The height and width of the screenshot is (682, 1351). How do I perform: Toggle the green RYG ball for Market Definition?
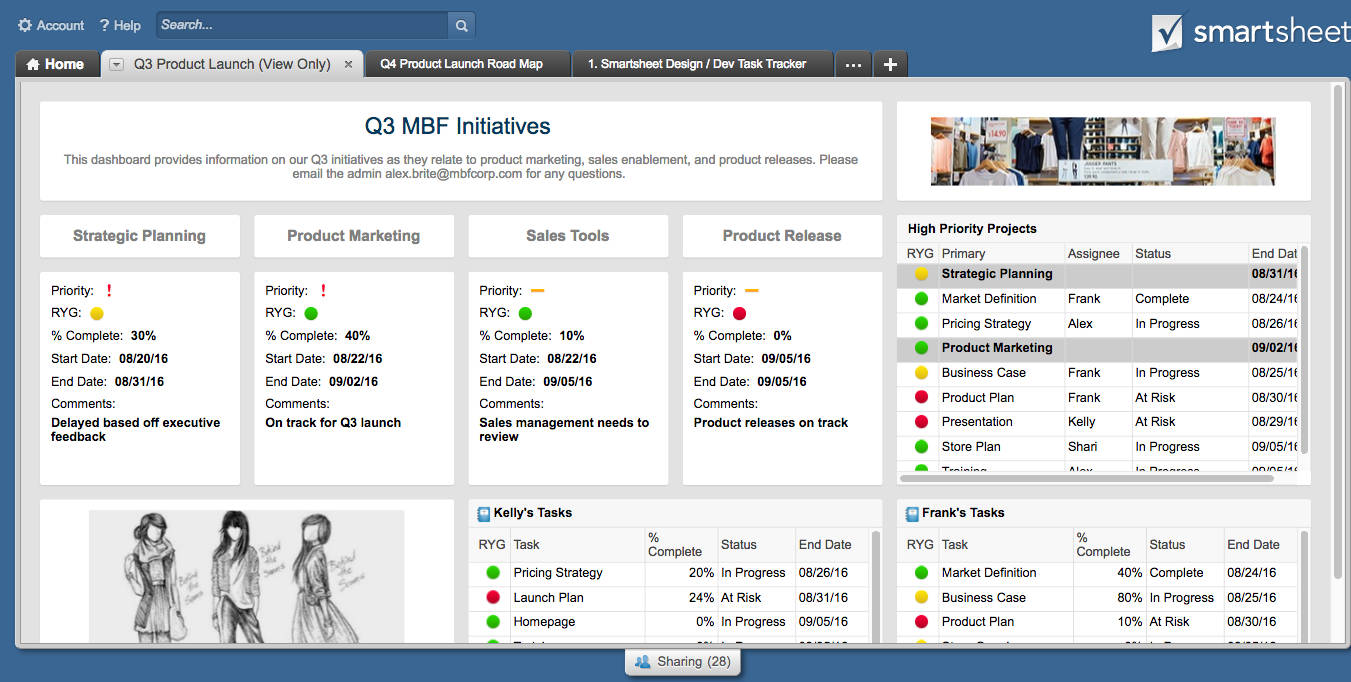click(x=920, y=298)
